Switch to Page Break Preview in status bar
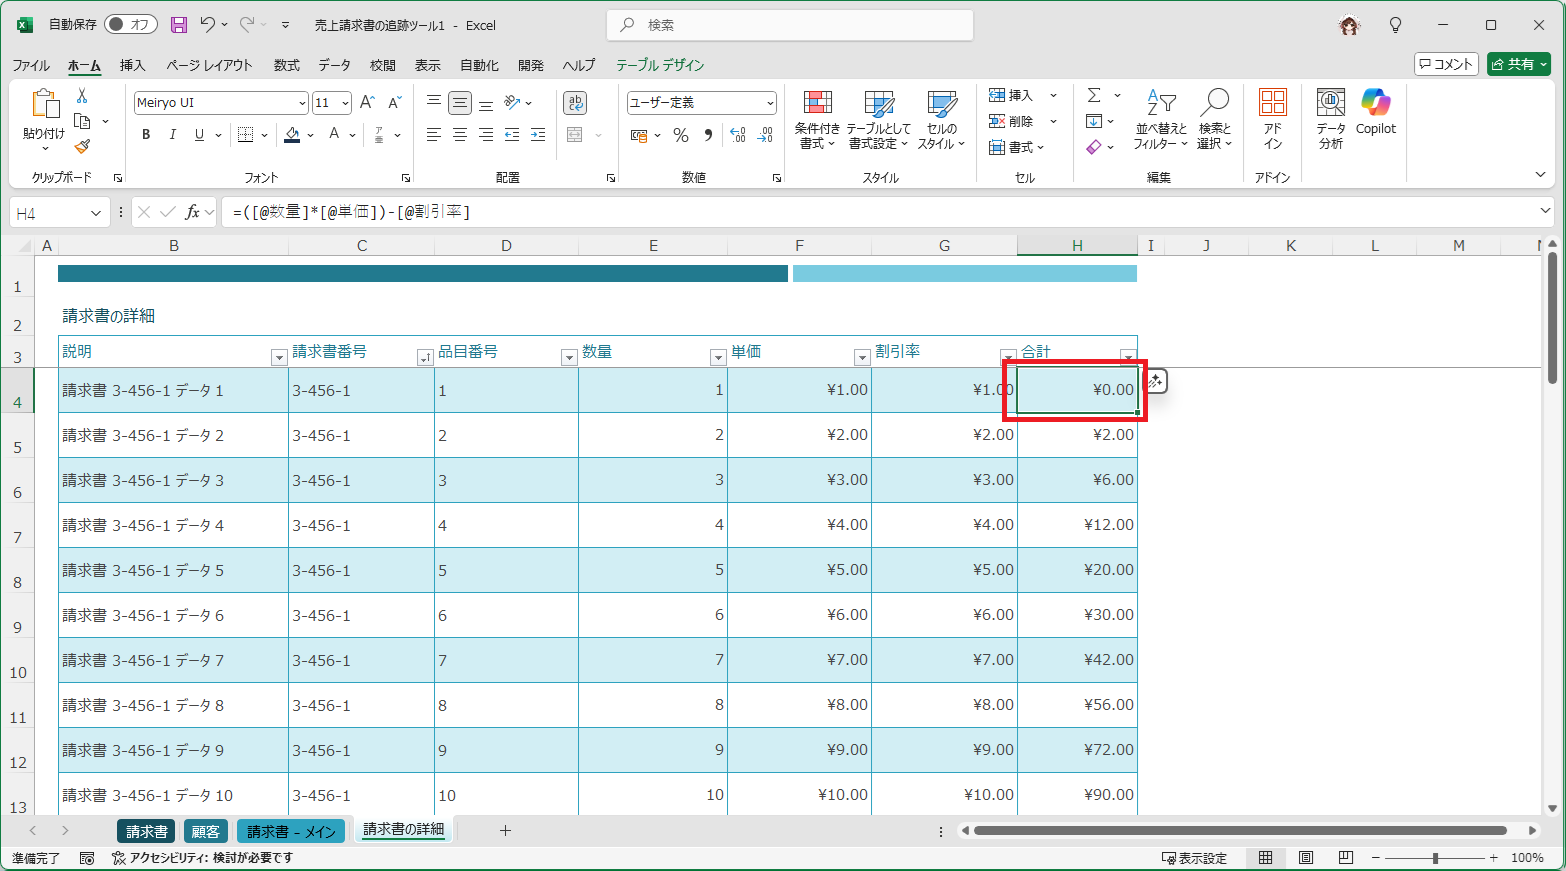1566x871 pixels. (x=1346, y=858)
